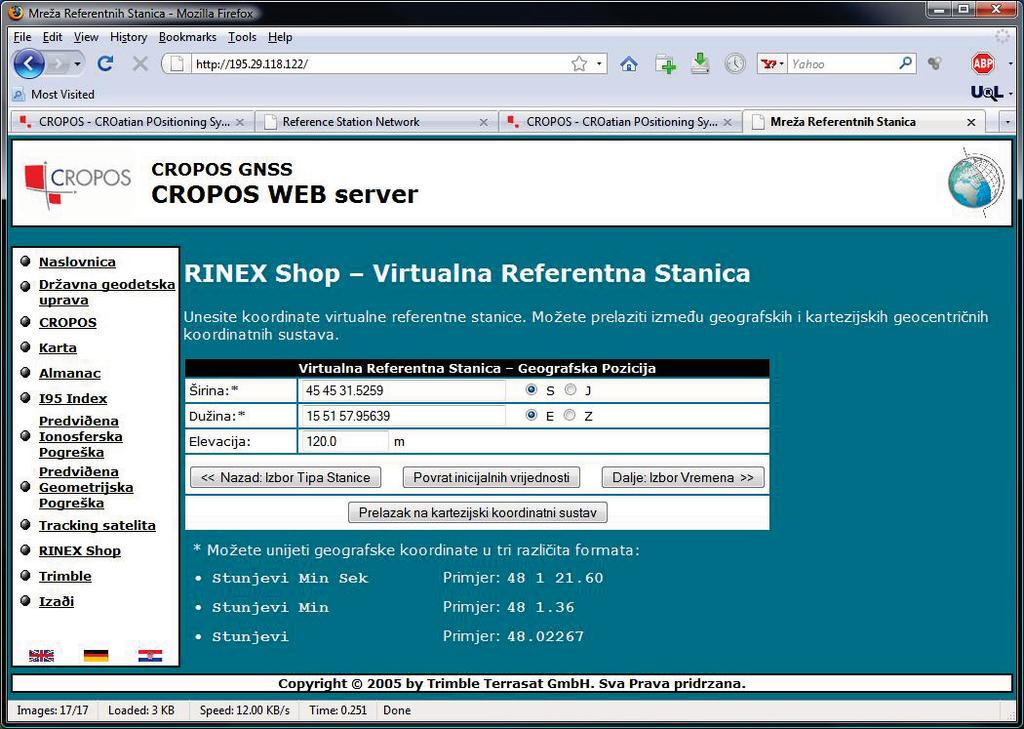1024x729 pixels.
Task: Click the Adblock Plus ABP icon
Action: tap(983, 63)
